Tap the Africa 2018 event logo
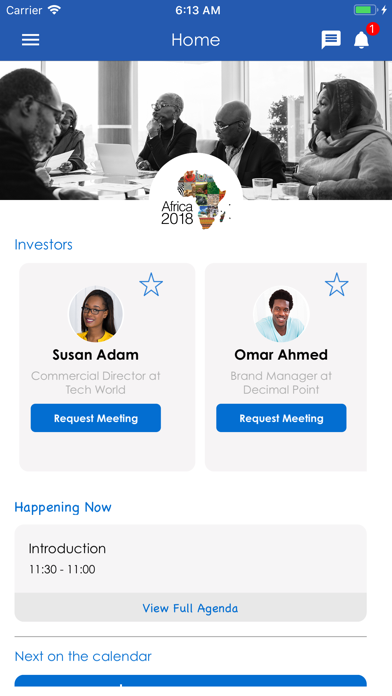The image size is (392, 696). 196,200
